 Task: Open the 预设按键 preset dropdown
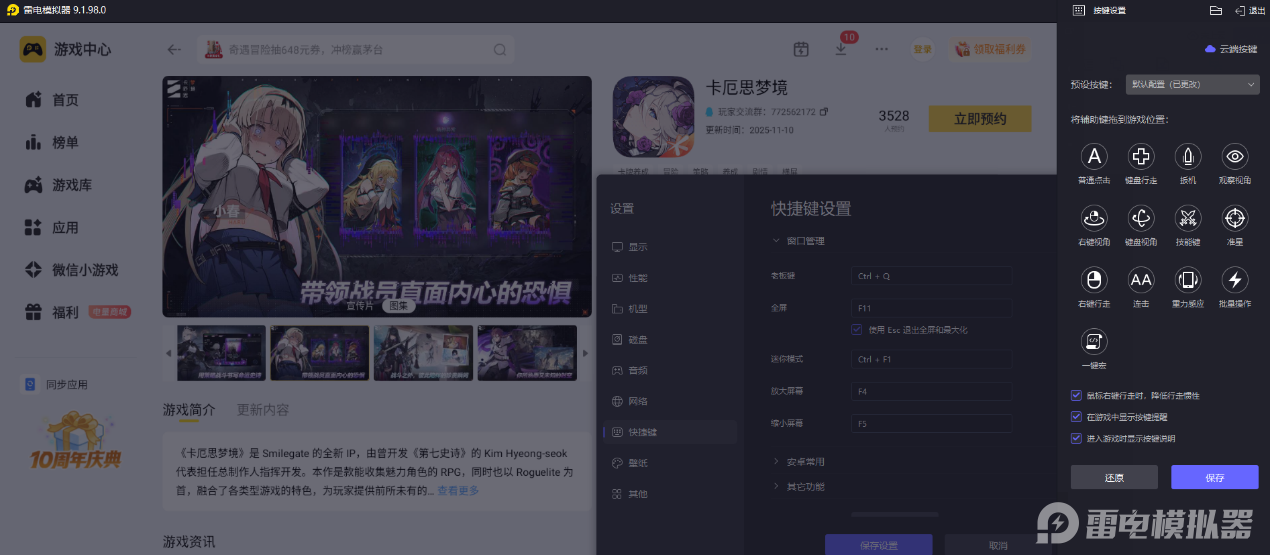pos(1192,85)
